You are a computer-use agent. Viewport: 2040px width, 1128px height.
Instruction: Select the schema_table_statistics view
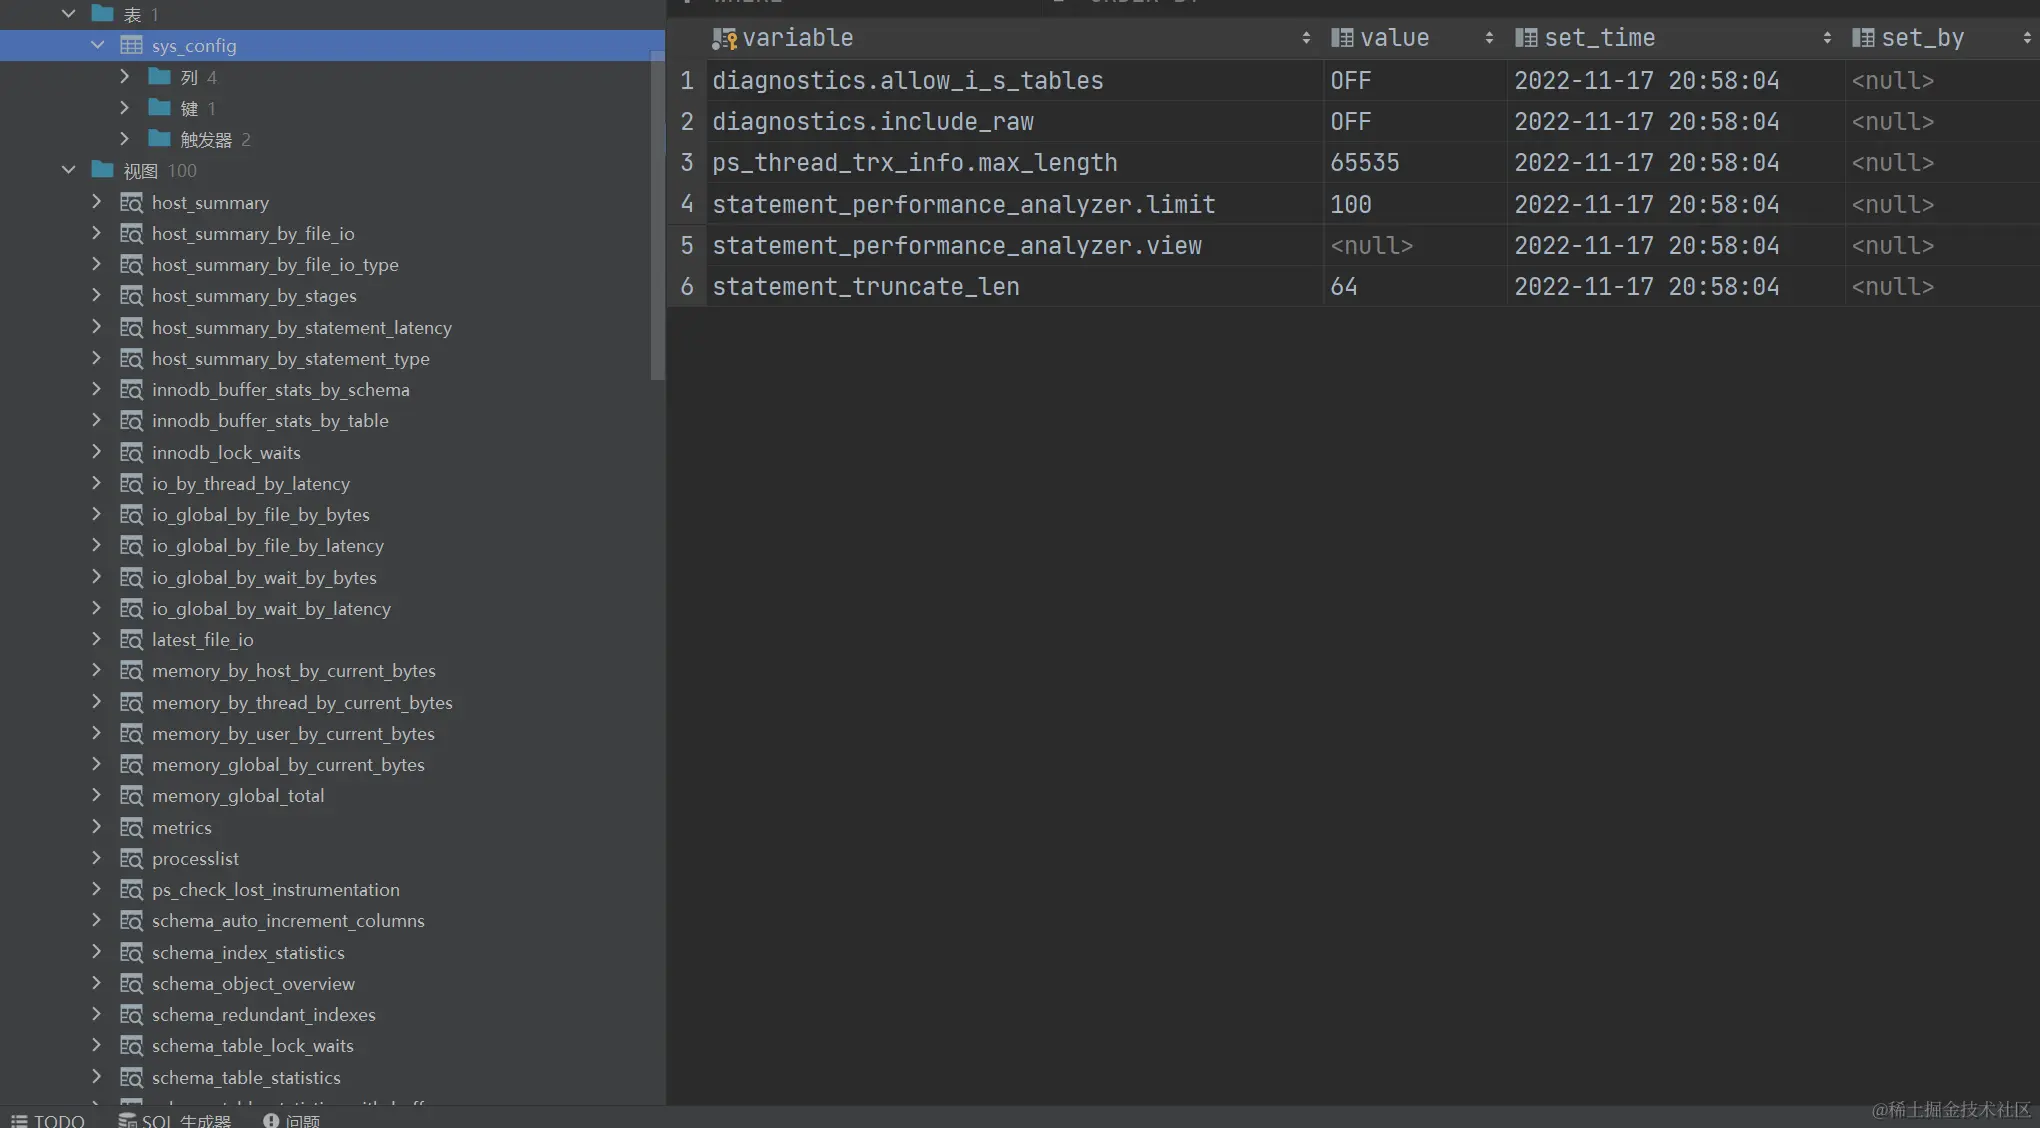(x=246, y=1078)
